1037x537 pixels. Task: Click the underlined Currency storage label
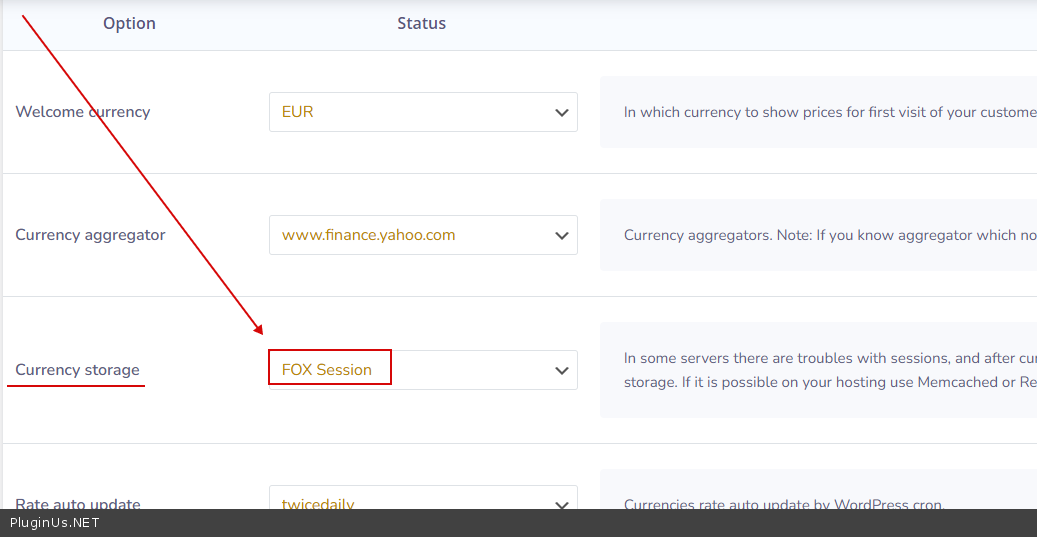tap(76, 370)
